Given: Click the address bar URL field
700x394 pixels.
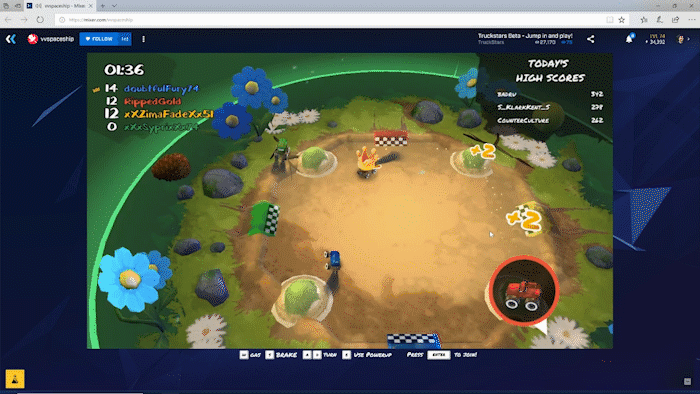Looking at the screenshot, I should pyautogui.click(x=330, y=20).
